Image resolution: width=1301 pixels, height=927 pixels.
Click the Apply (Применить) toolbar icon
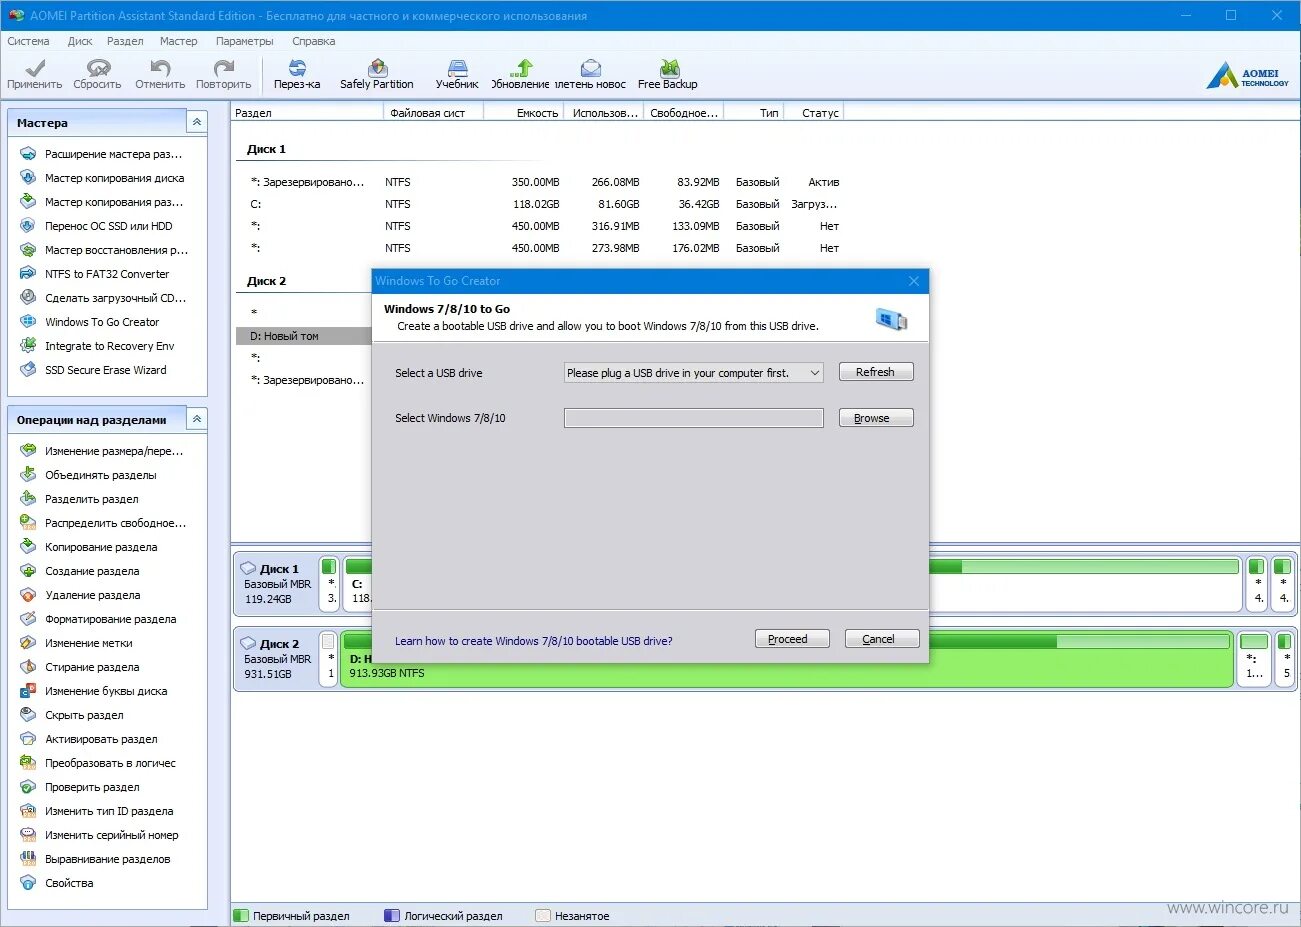35,74
